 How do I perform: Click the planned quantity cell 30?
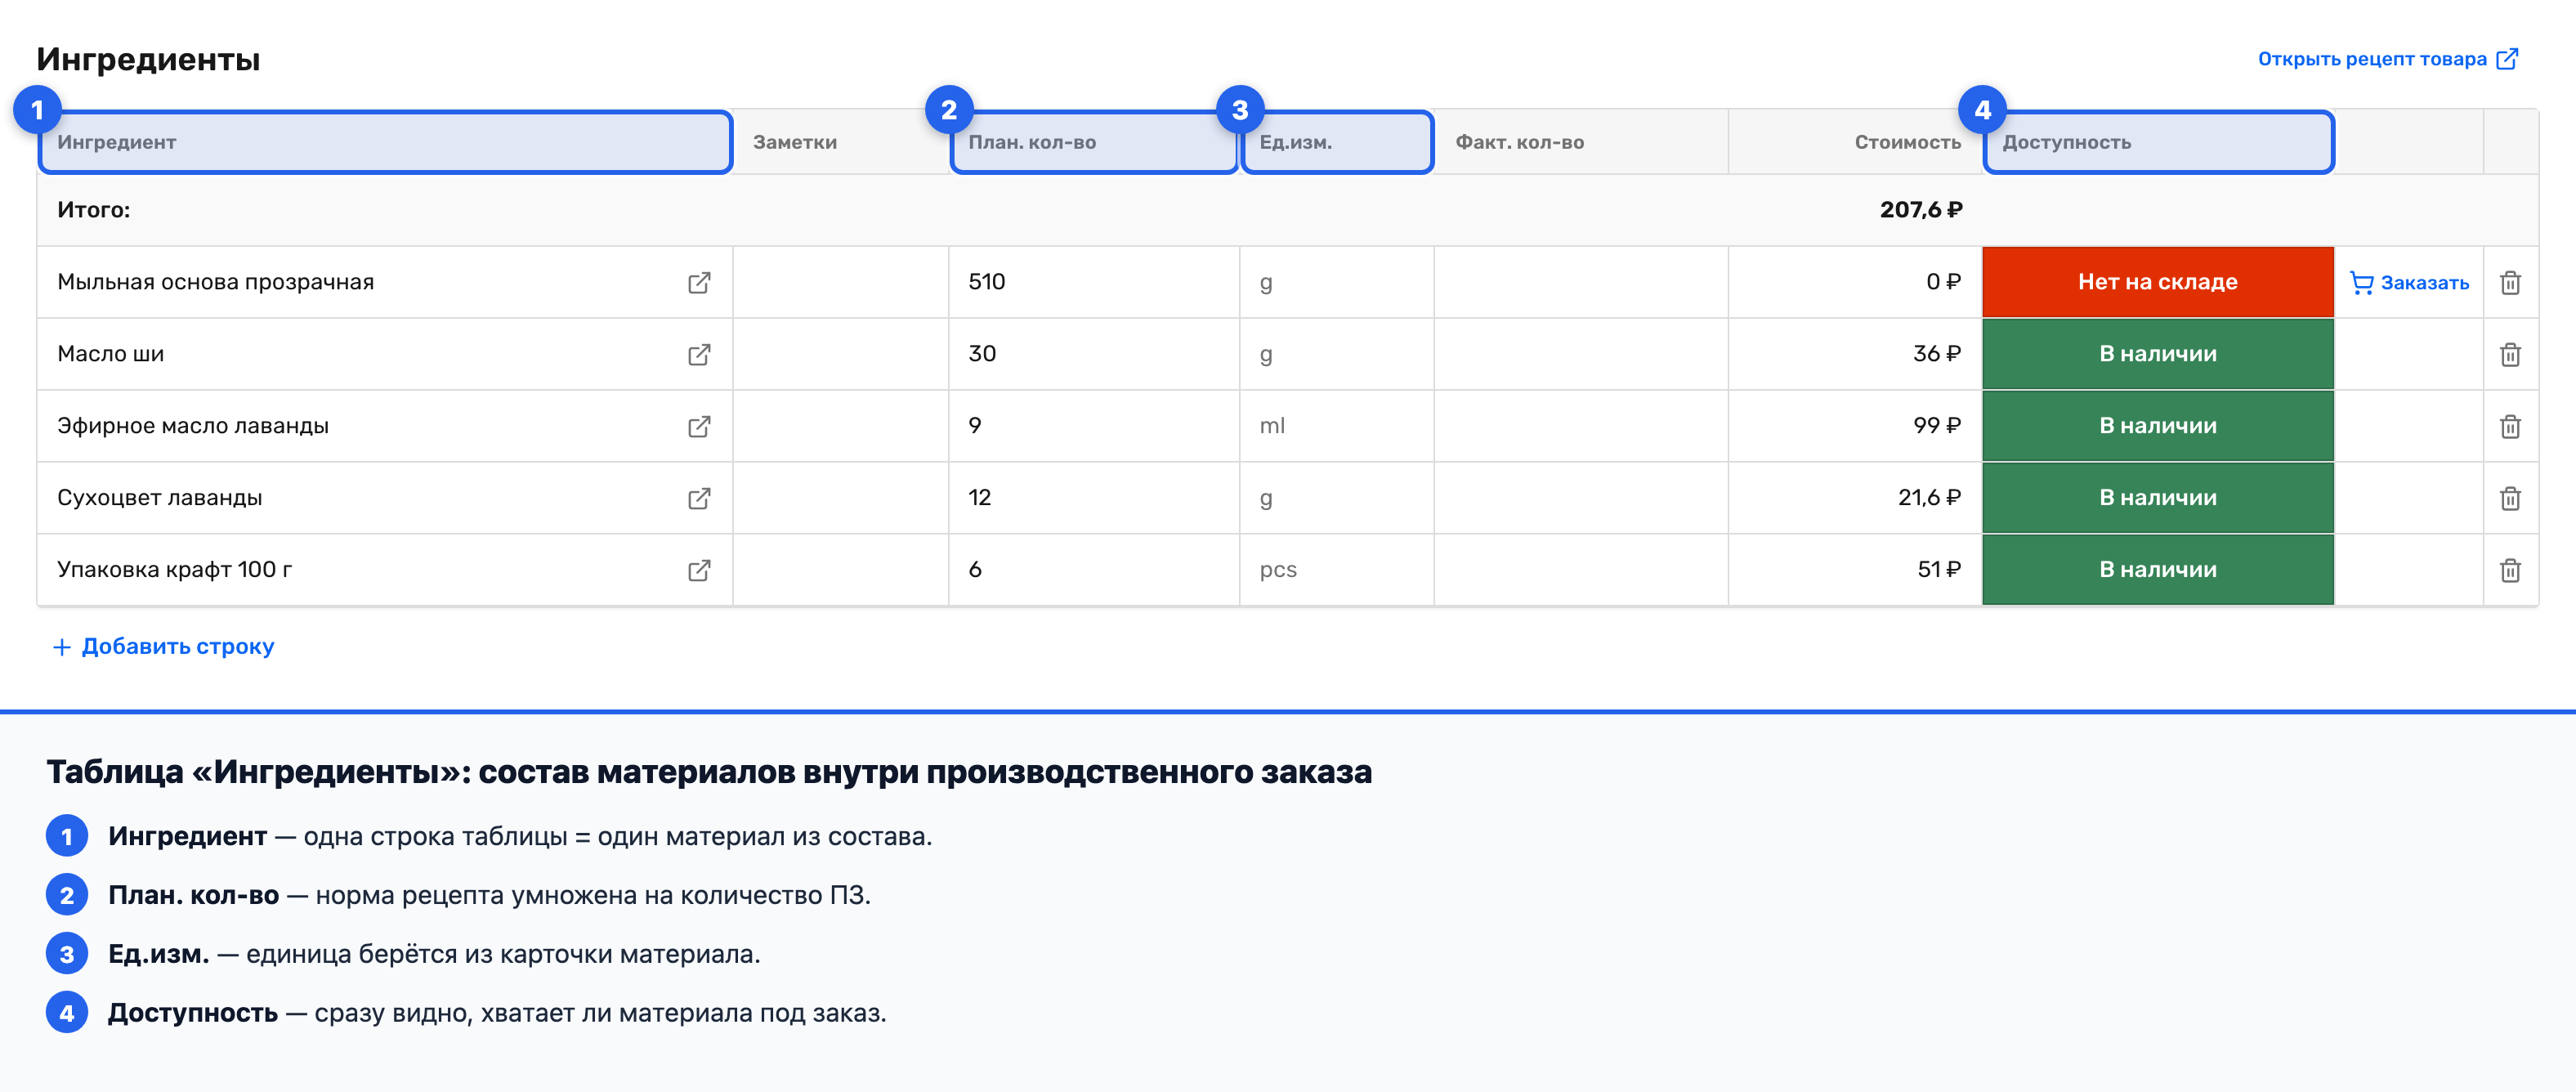click(1094, 354)
